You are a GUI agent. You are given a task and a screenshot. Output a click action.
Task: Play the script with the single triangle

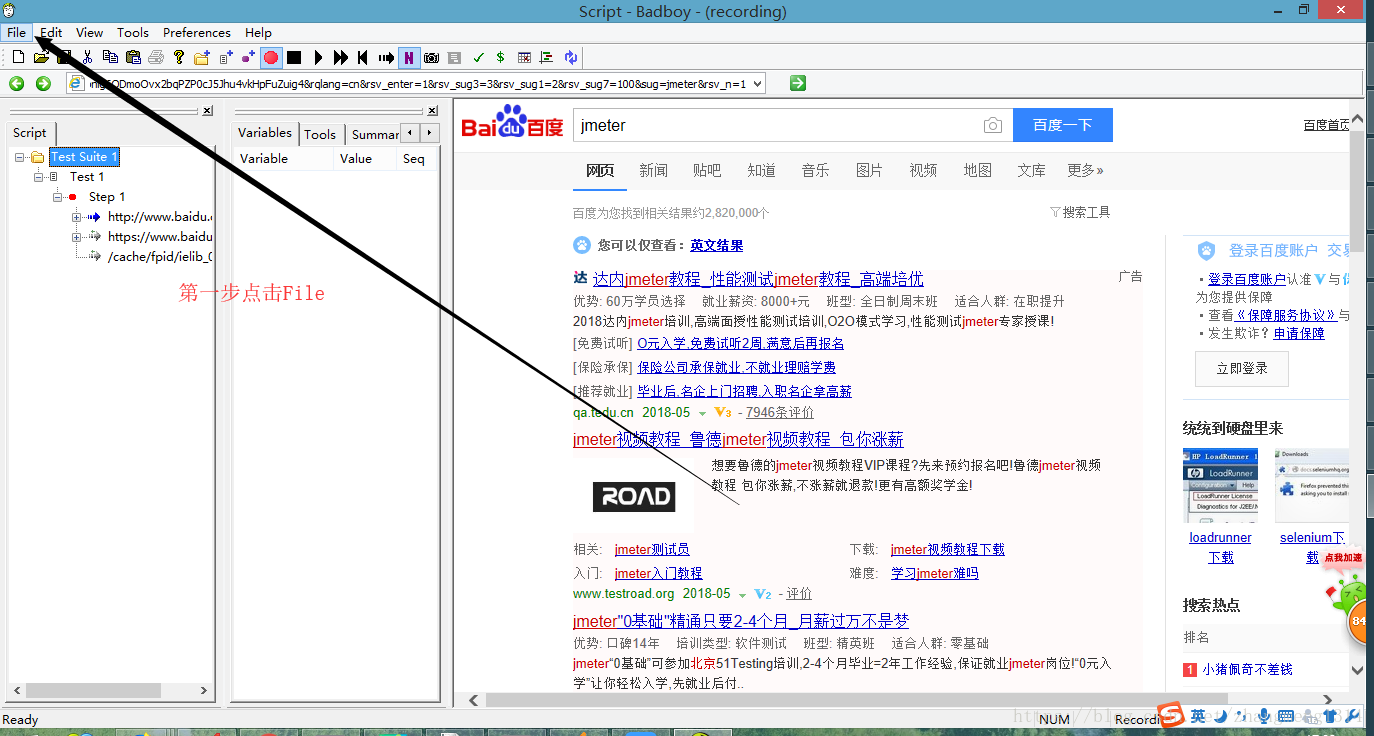click(x=318, y=57)
